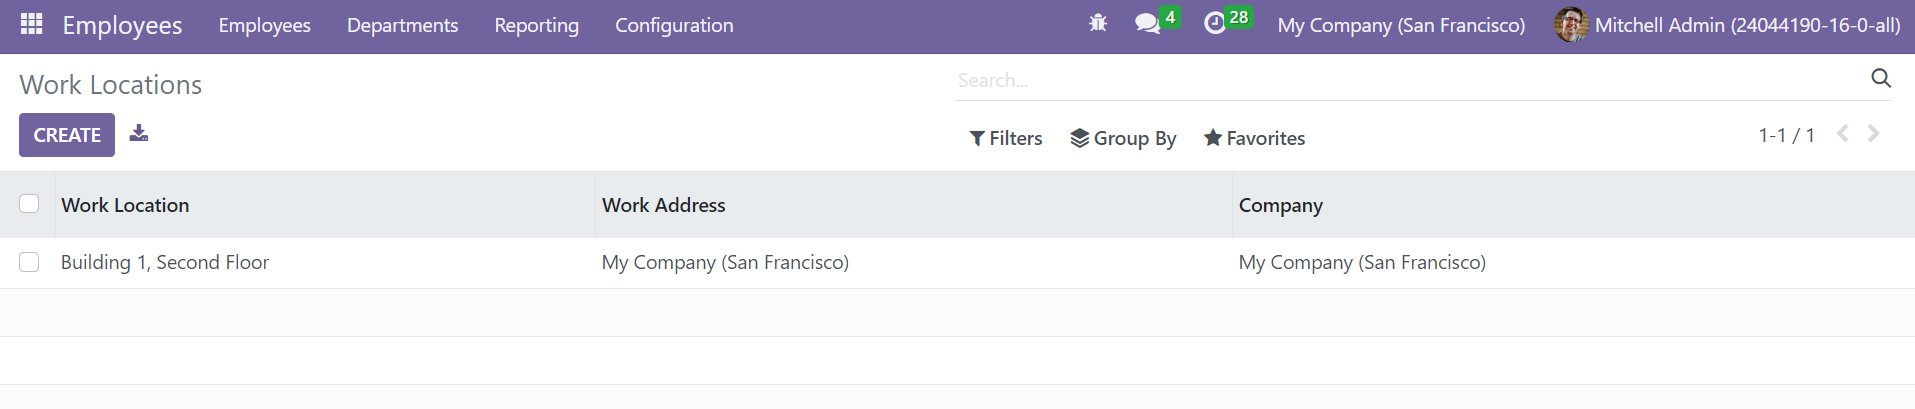The width and height of the screenshot is (1915, 409).
Task: Click the CREATE button
Action: point(67,135)
